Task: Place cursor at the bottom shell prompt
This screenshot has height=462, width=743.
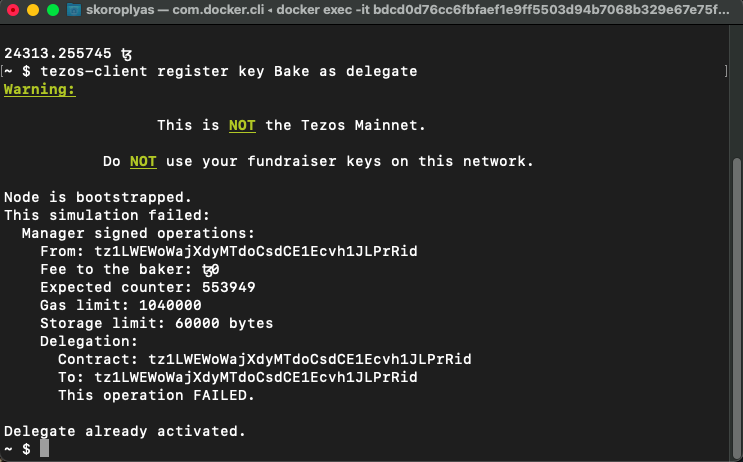Action: (x=44, y=449)
